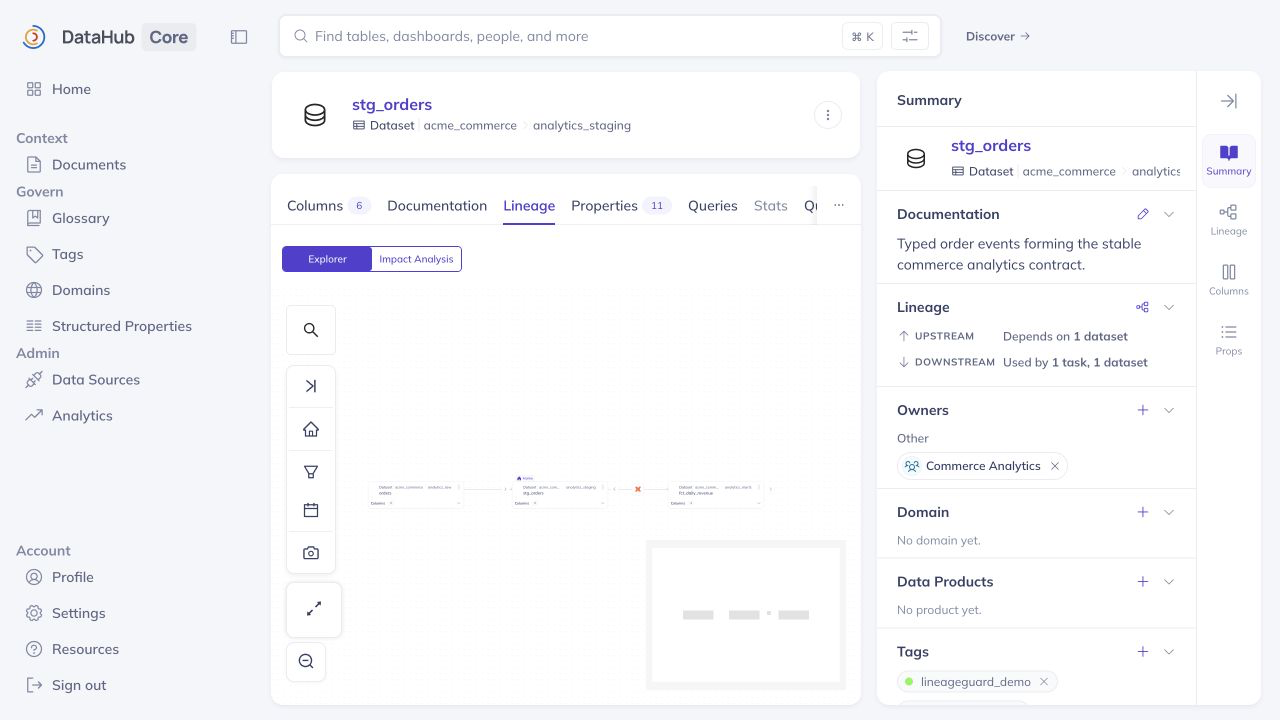Screen dimensions: 1280x720
Task: Open the Props sidebar panel icon
Action: [1229, 340]
